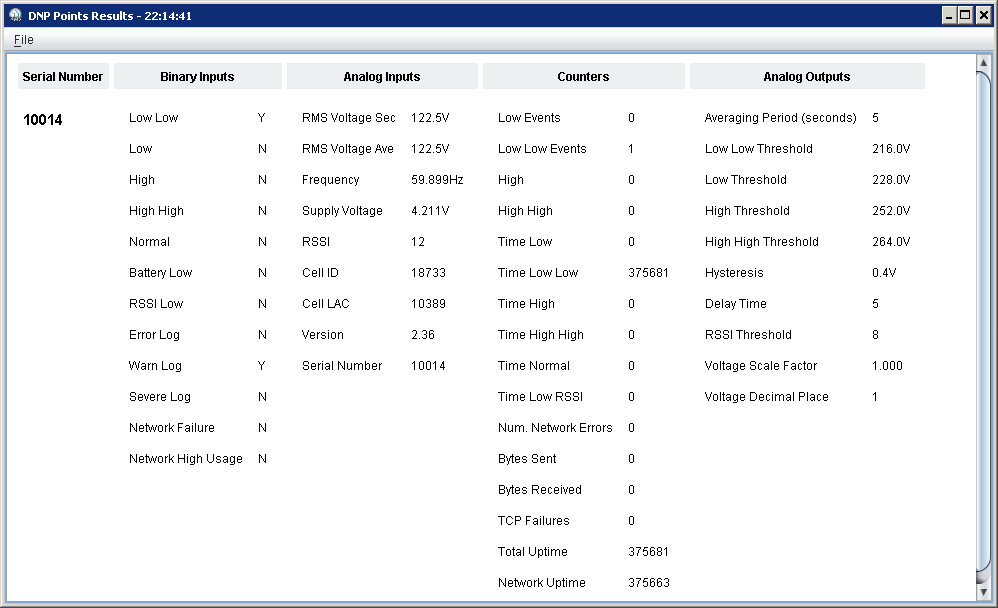Click the Counters column header

(x=583, y=76)
